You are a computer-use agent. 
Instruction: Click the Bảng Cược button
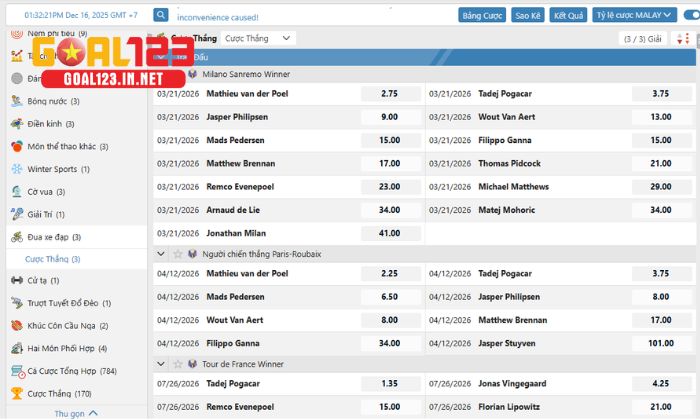483,16
